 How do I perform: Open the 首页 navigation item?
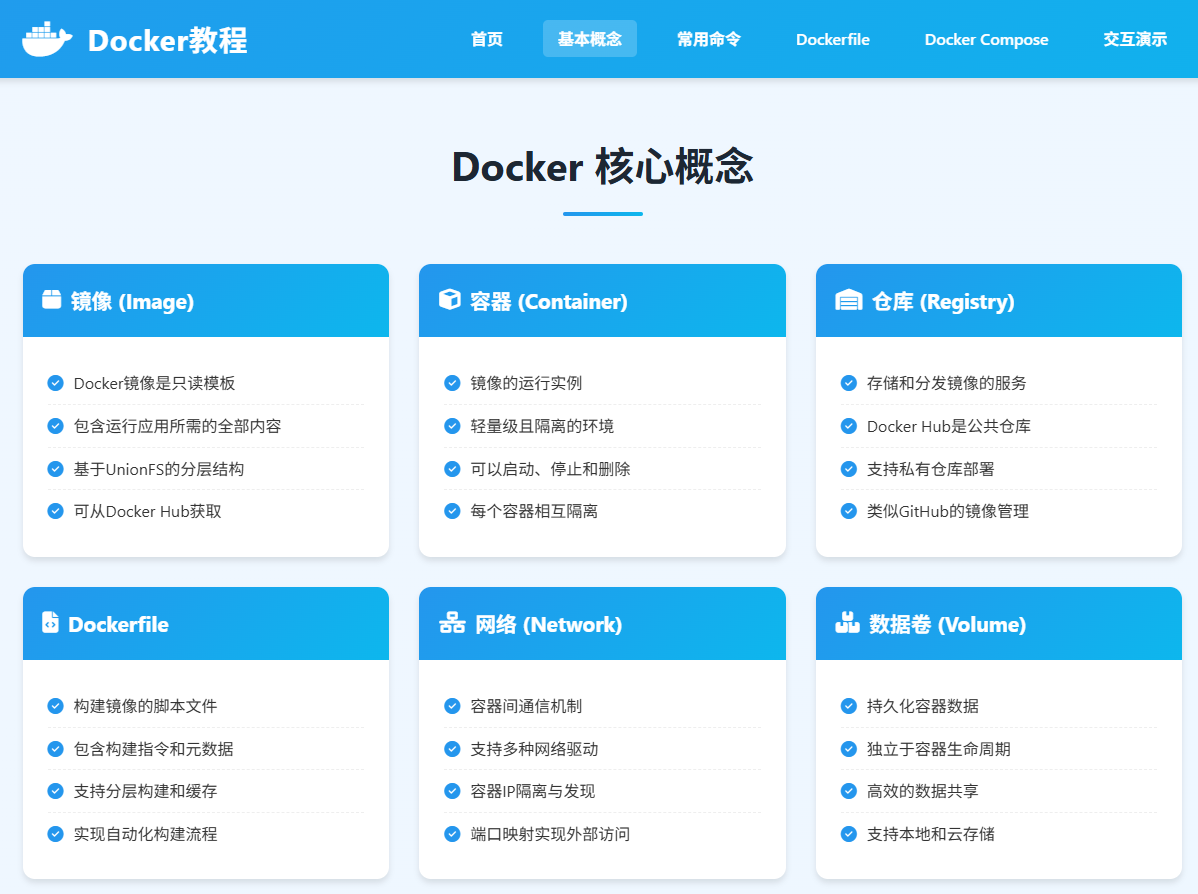click(x=487, y=39)
